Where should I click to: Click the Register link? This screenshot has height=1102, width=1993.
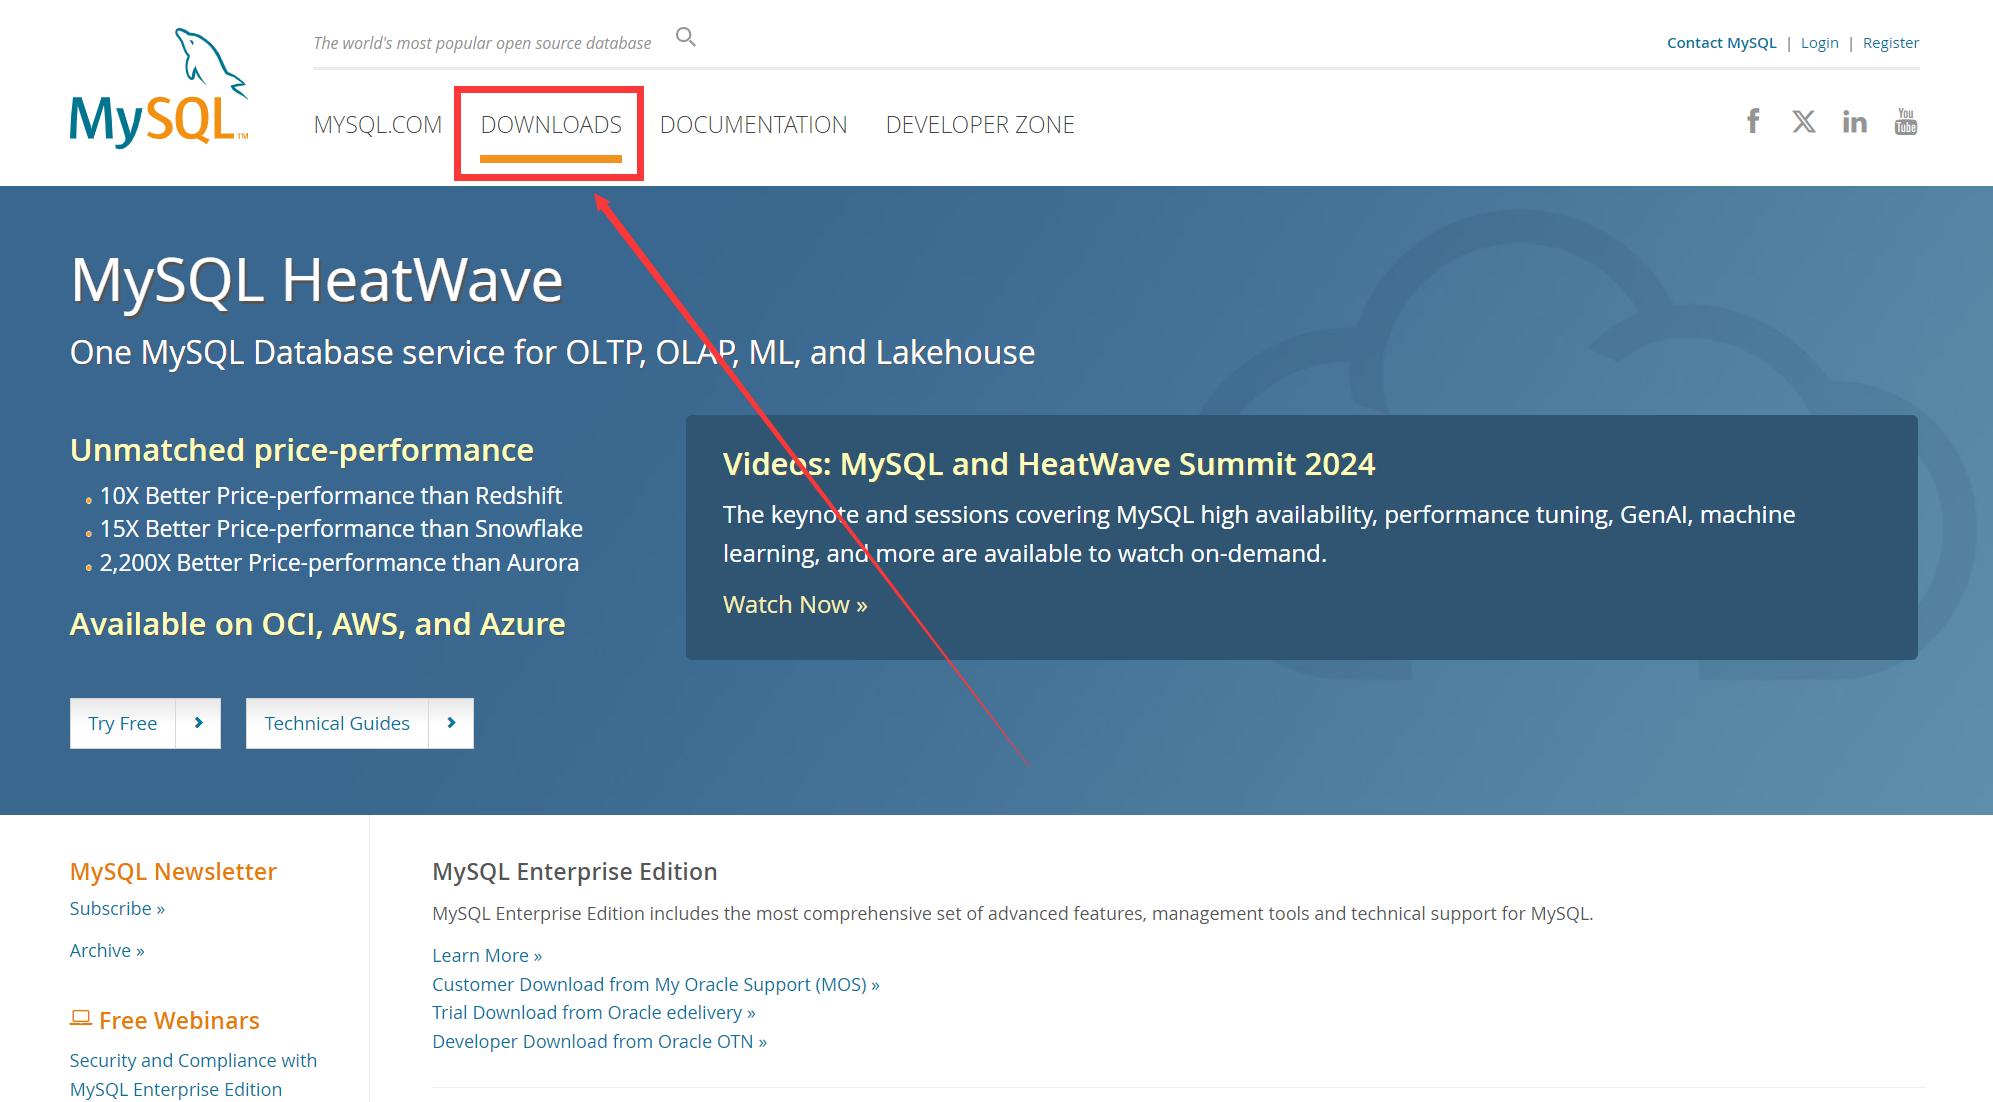click(1891, 43)
